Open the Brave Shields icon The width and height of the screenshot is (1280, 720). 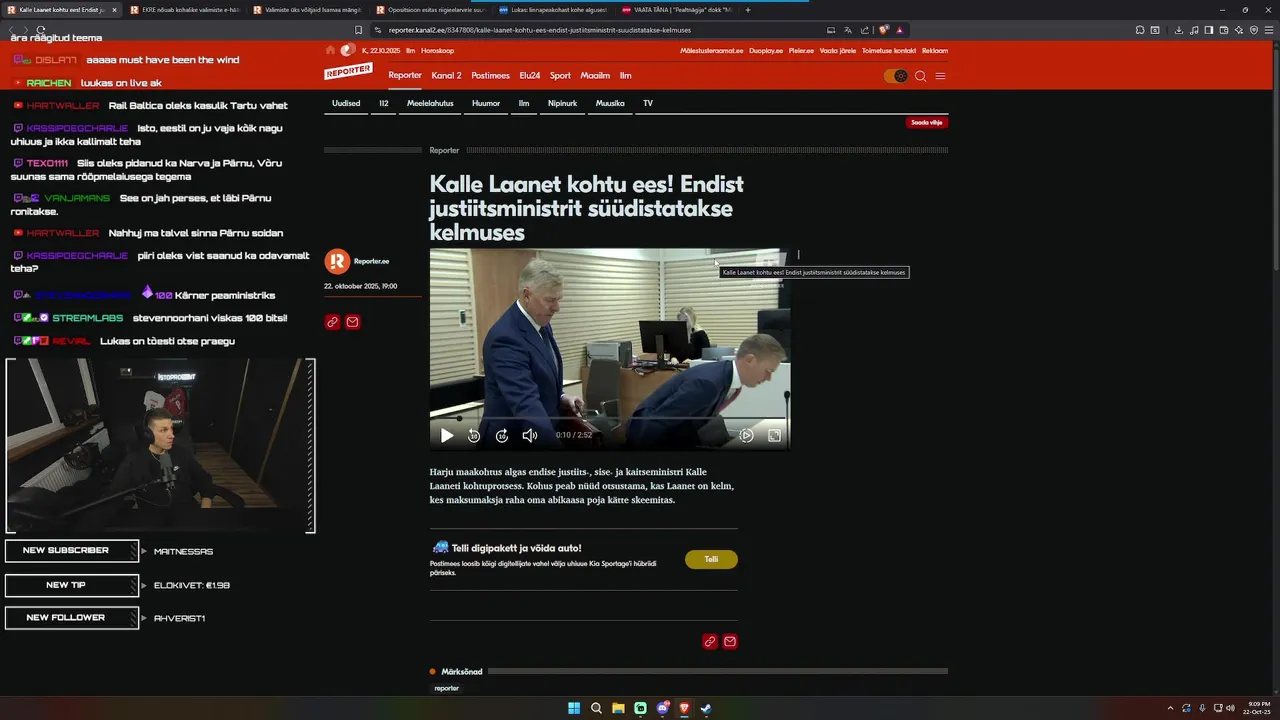coord(883,30)
